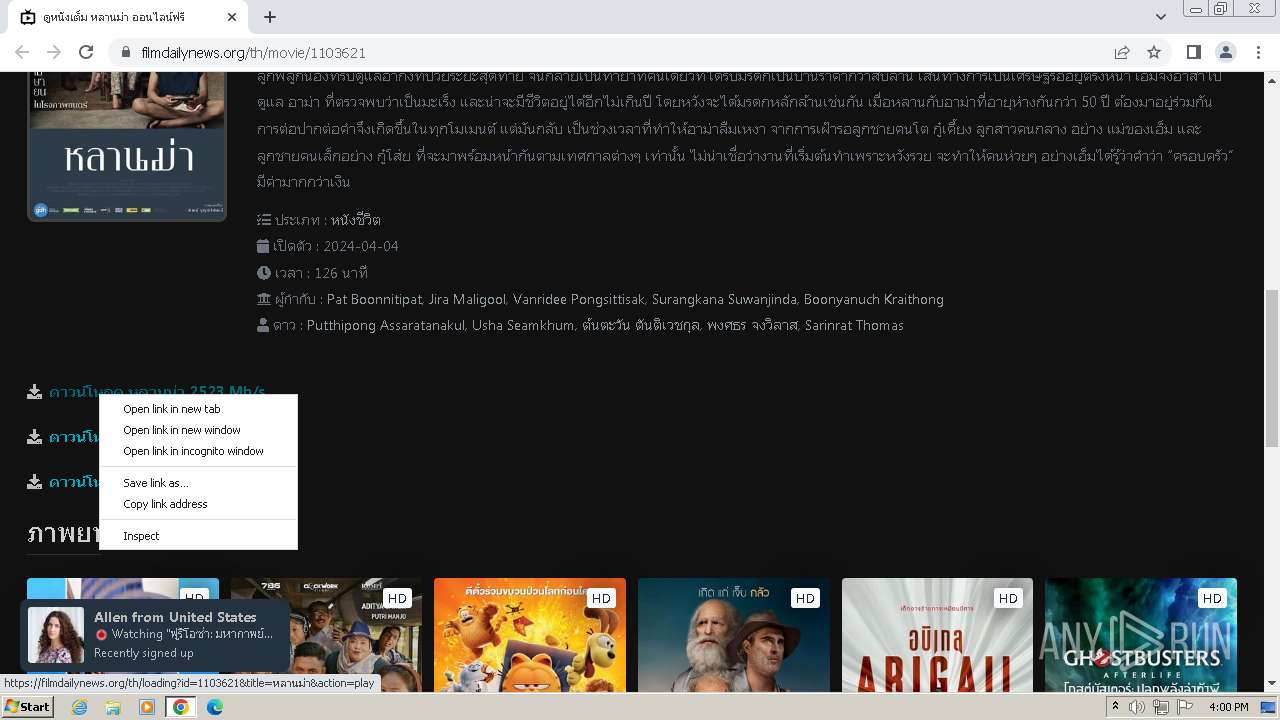Click the ดาวน์โหลด หลานม่า 2523 Mb/s link

pyautogui.click(x=157, y=391)
